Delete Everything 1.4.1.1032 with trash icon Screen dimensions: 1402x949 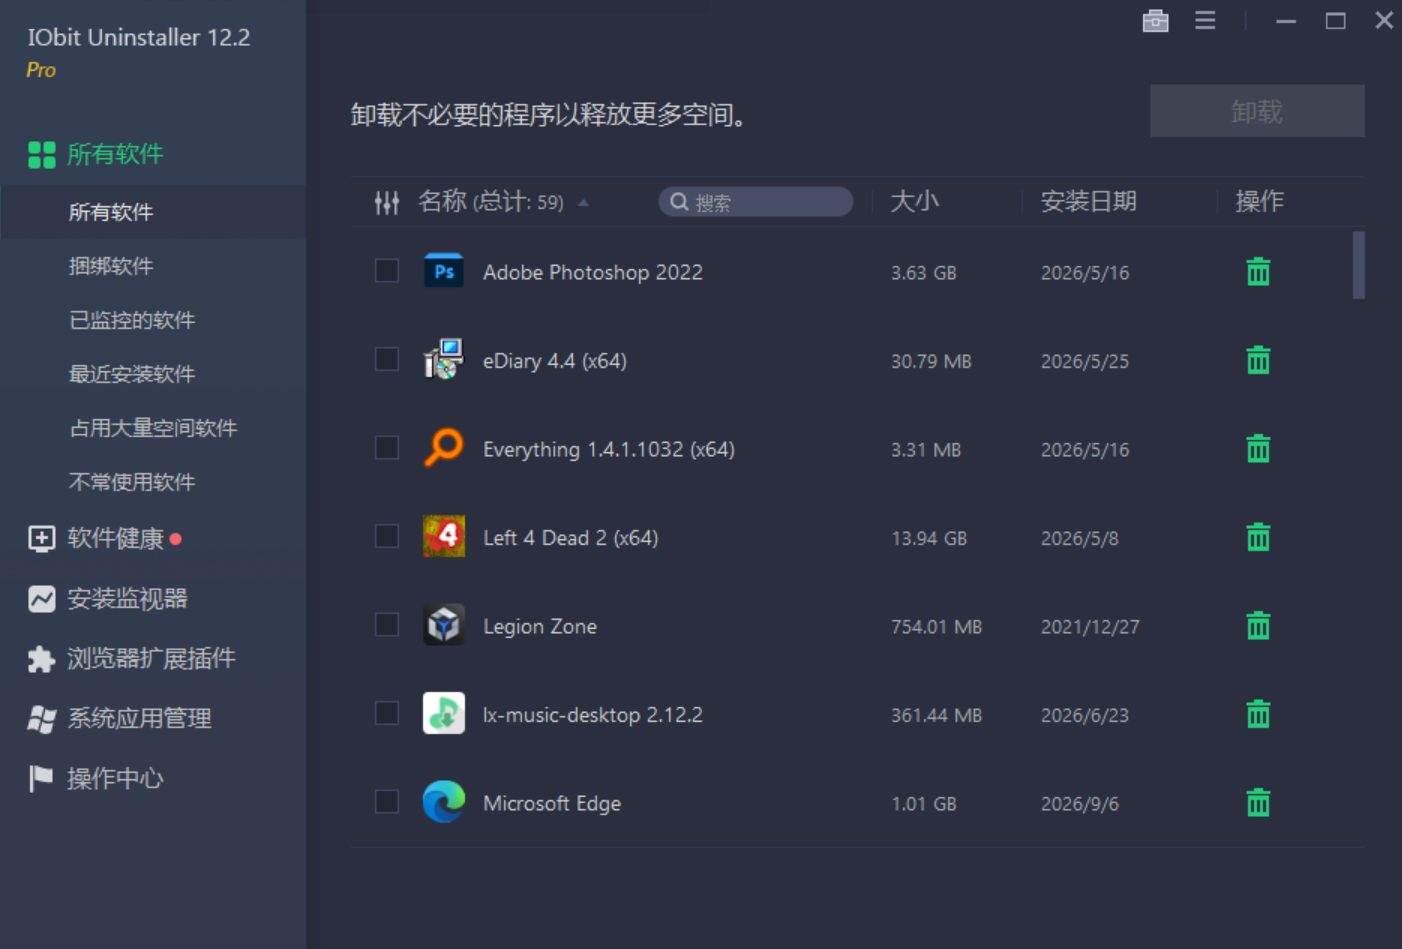1258,449
